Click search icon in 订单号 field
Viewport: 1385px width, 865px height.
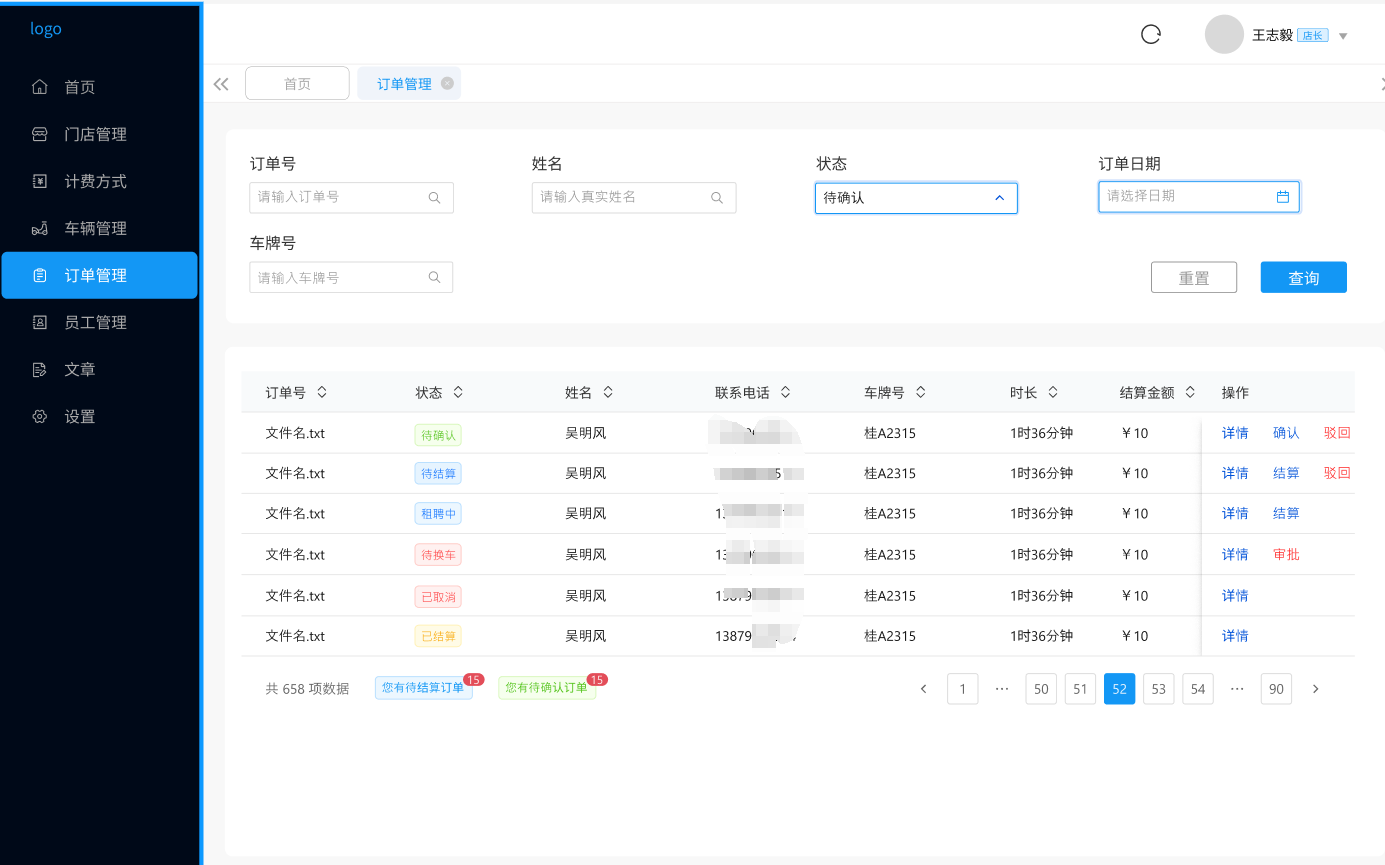tap(434, 198)
